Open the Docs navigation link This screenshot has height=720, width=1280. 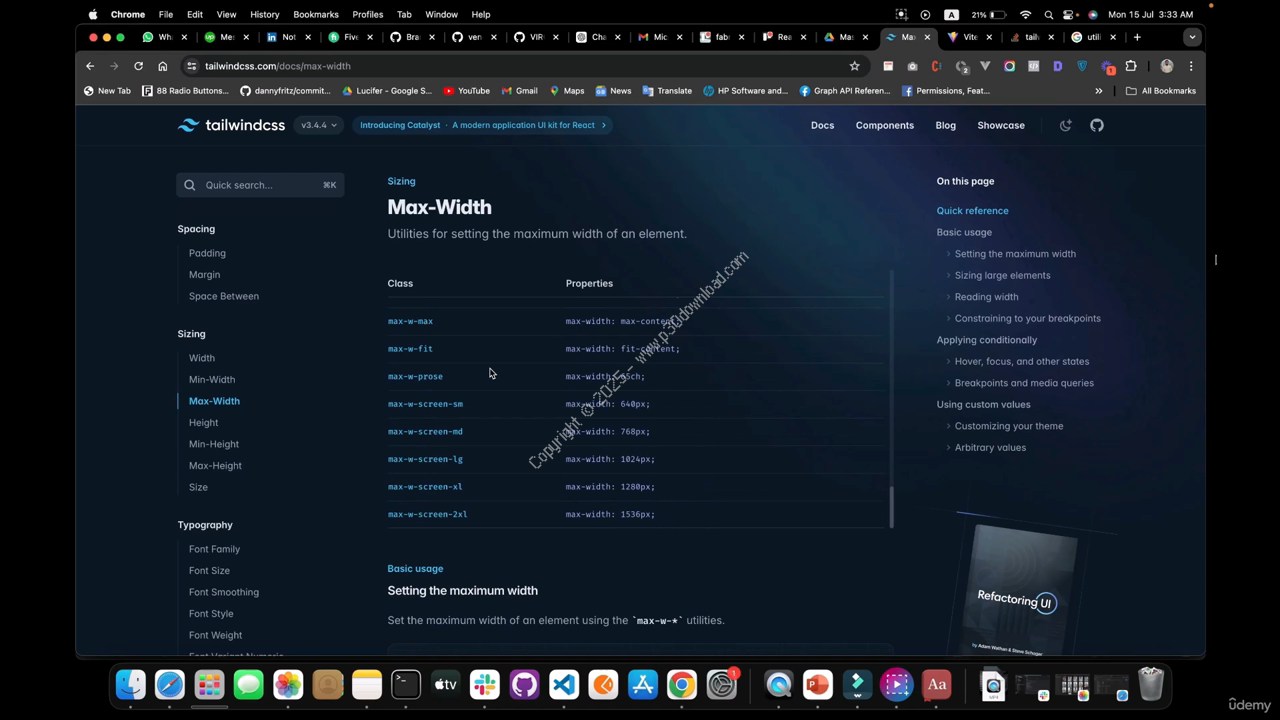822,125
